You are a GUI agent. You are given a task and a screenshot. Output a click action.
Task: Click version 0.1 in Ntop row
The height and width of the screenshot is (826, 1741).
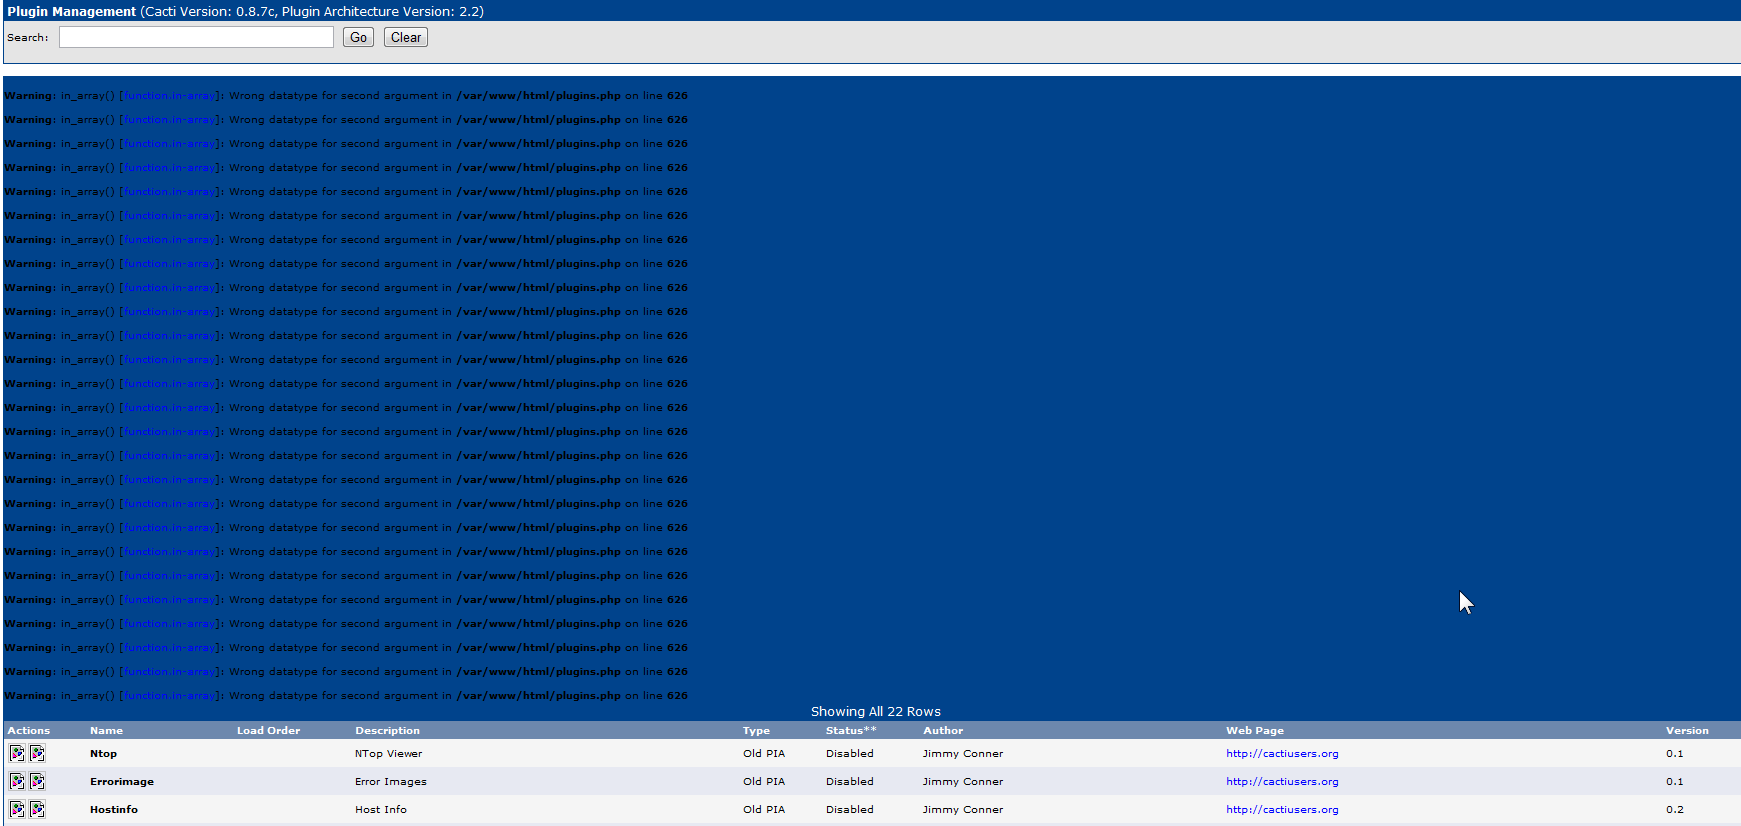(1675, 754)
